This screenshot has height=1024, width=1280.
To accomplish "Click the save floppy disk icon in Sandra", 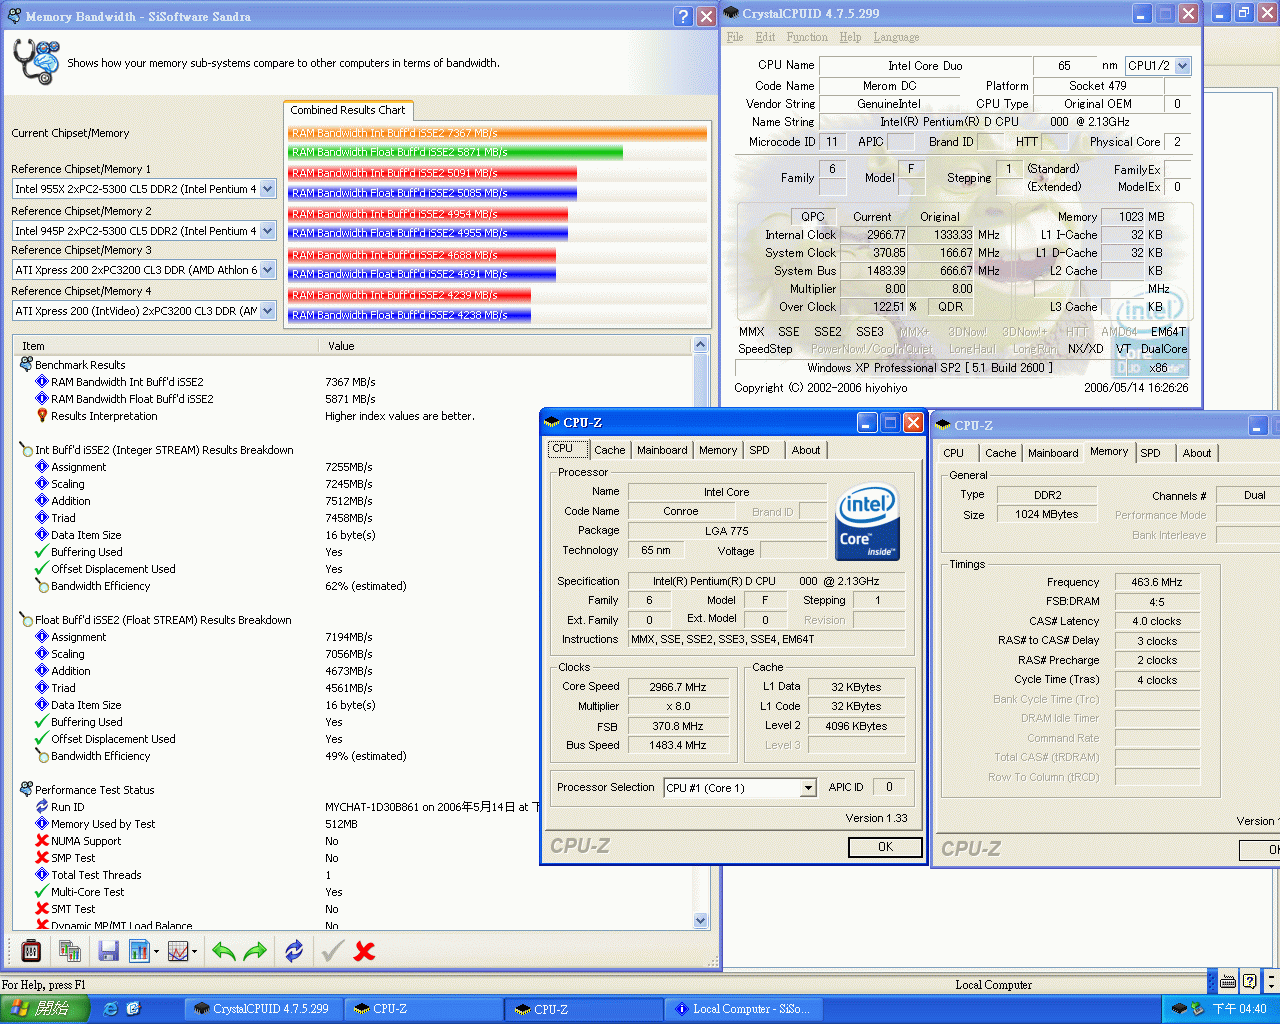I will pyautogui.click(x=109, y=951).
